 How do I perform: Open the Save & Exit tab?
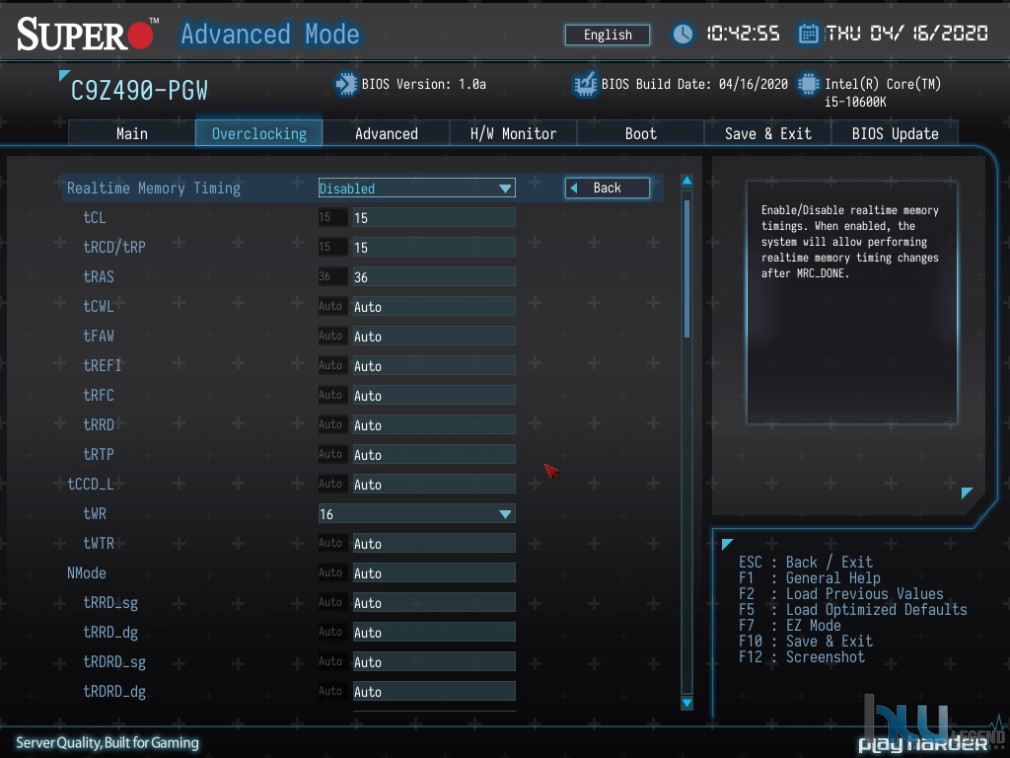pos(768,133)
